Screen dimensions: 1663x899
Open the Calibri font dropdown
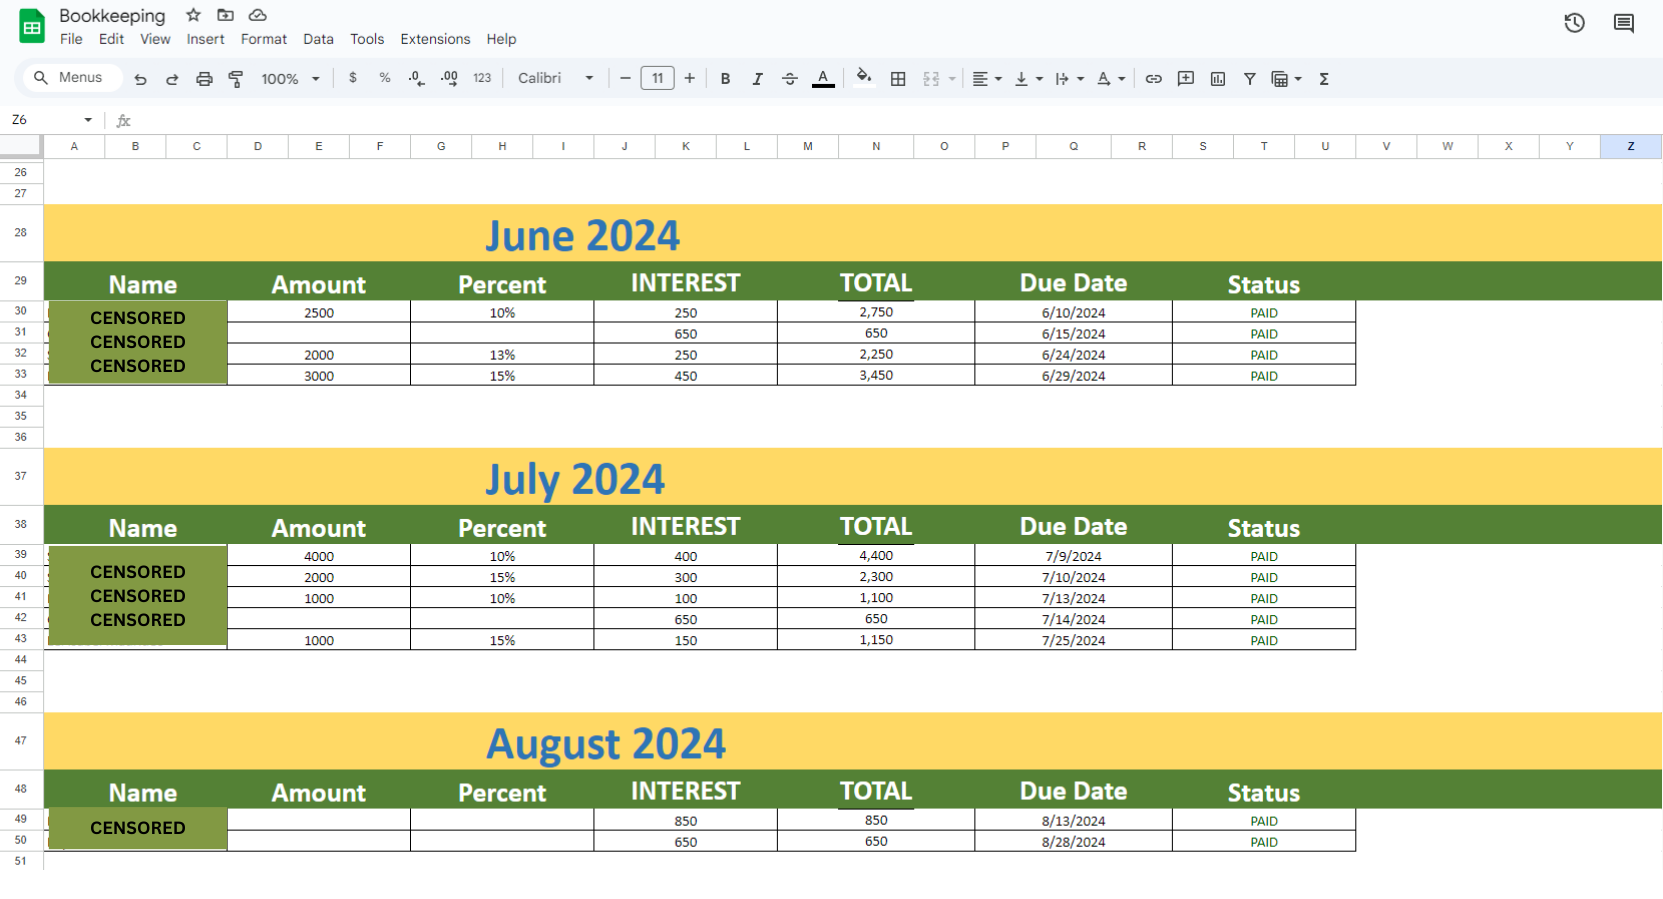click(556, 78)
